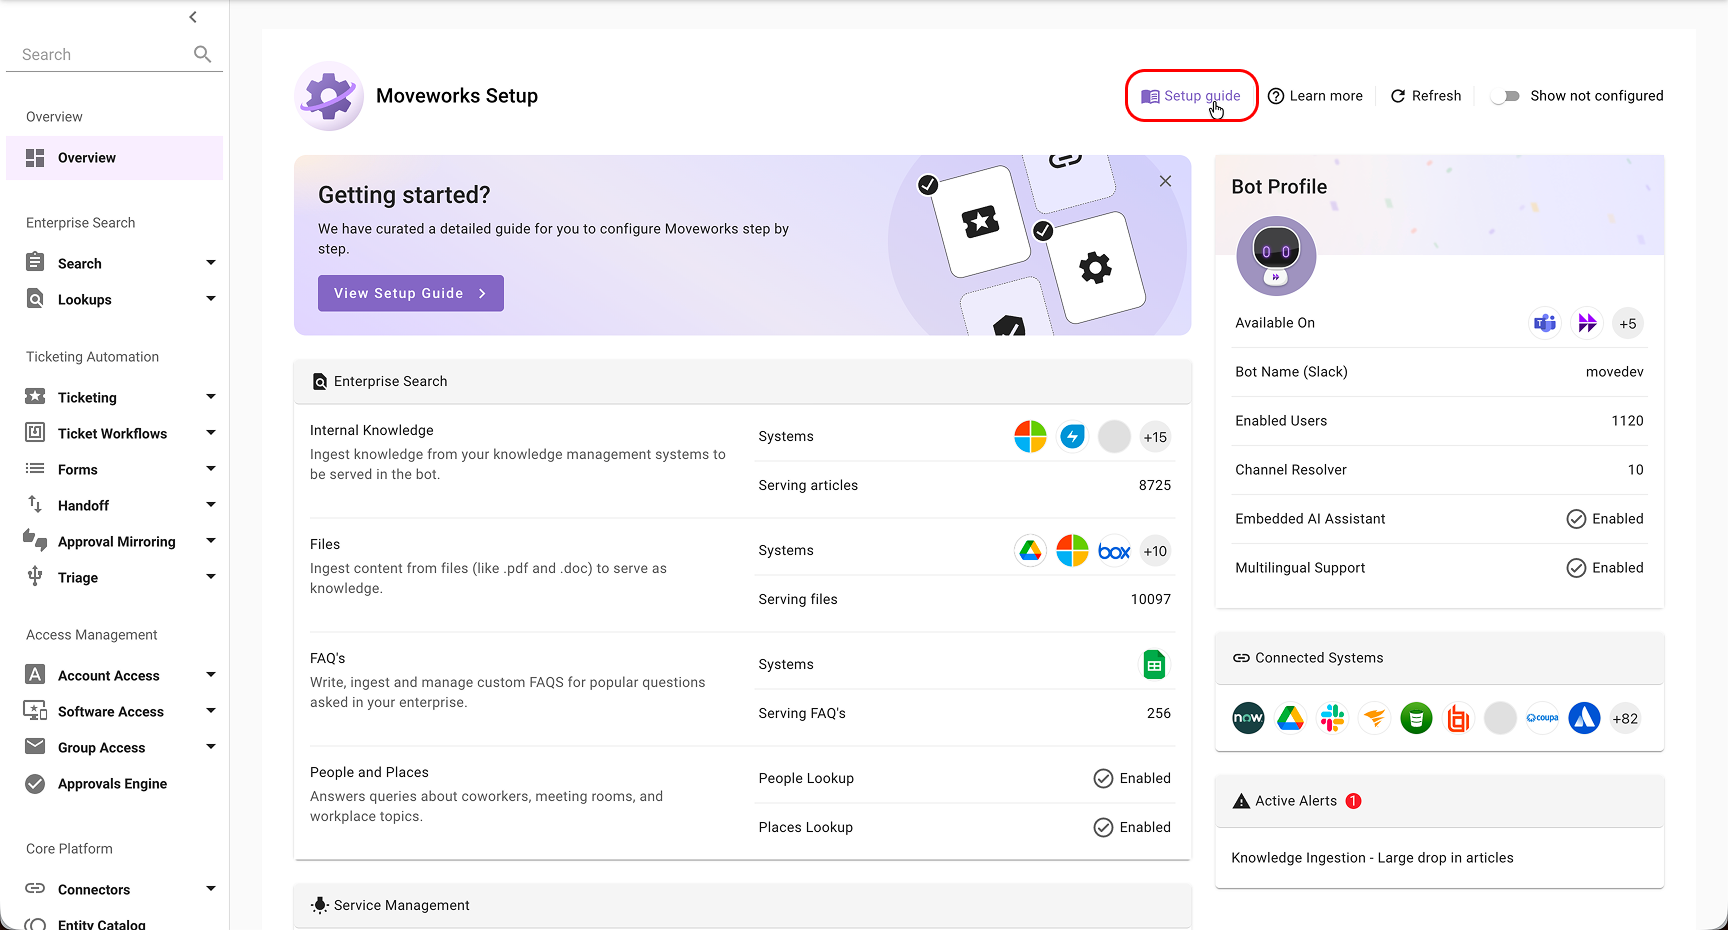The width and height of the screenshot is (1728, 930).
Task: Close the Getting started banner
Action: [x=1165, y=181]
